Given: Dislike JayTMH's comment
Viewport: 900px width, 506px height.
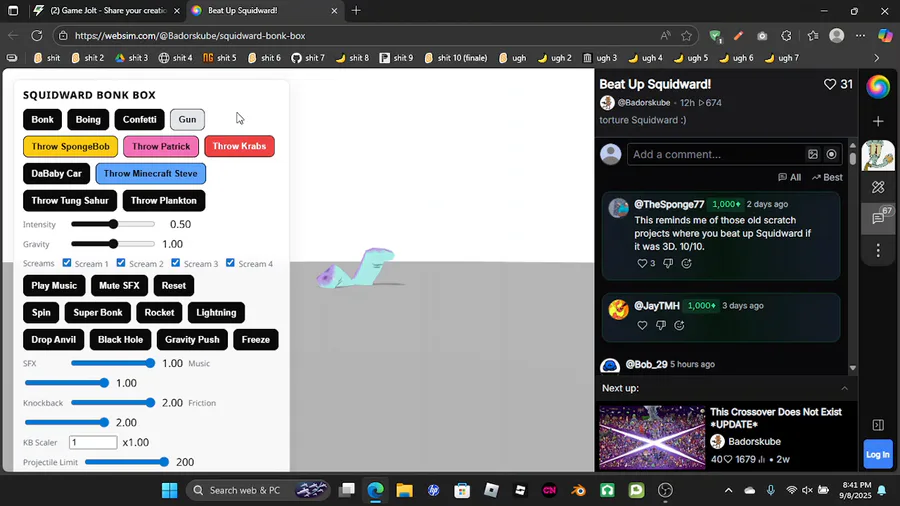Looking at the screenshot, I should (661, 325).
